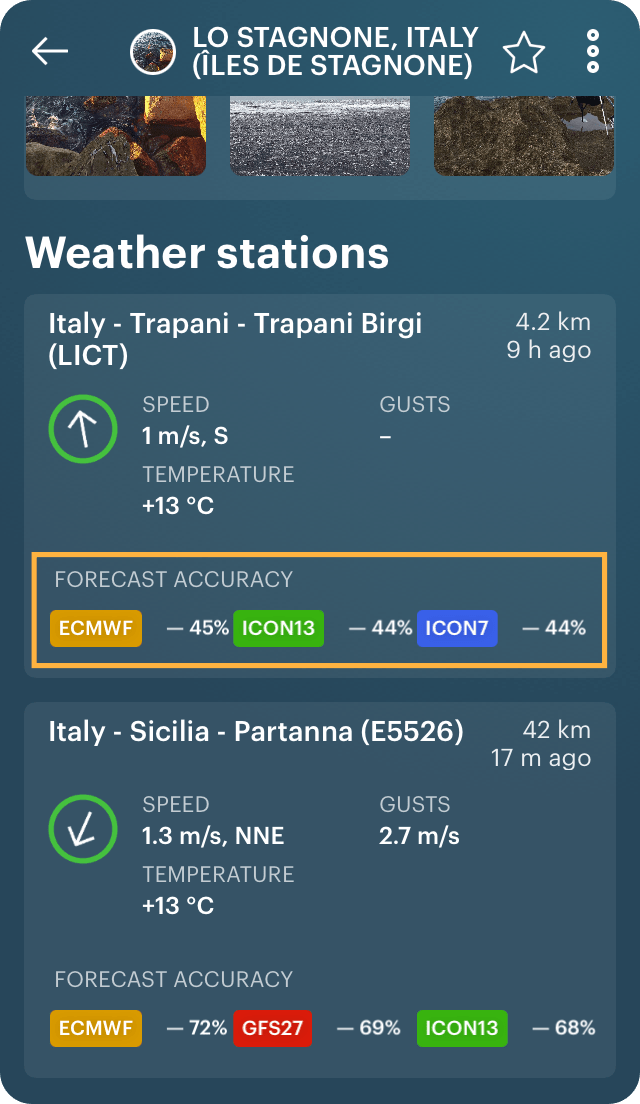
Task: Favorite Lo Stagnone using the star icon
Action: [x=522, y=50]
